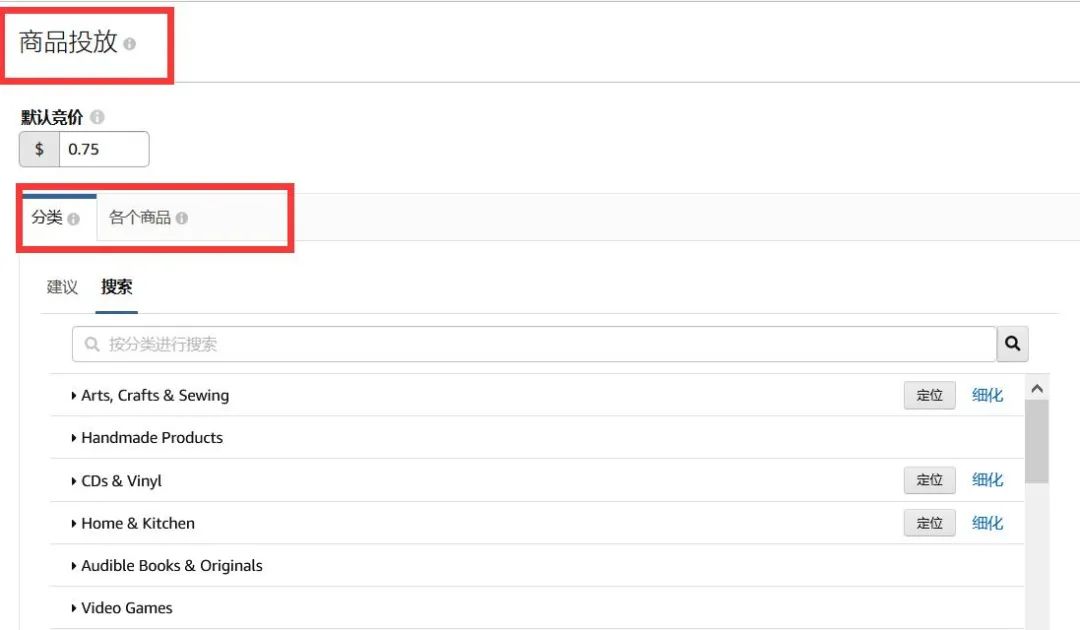Image resolution: width=1080 pixels, height=630 pixels.
Task: Click info icon on 分类 tab
Action: tap(74, 218)
